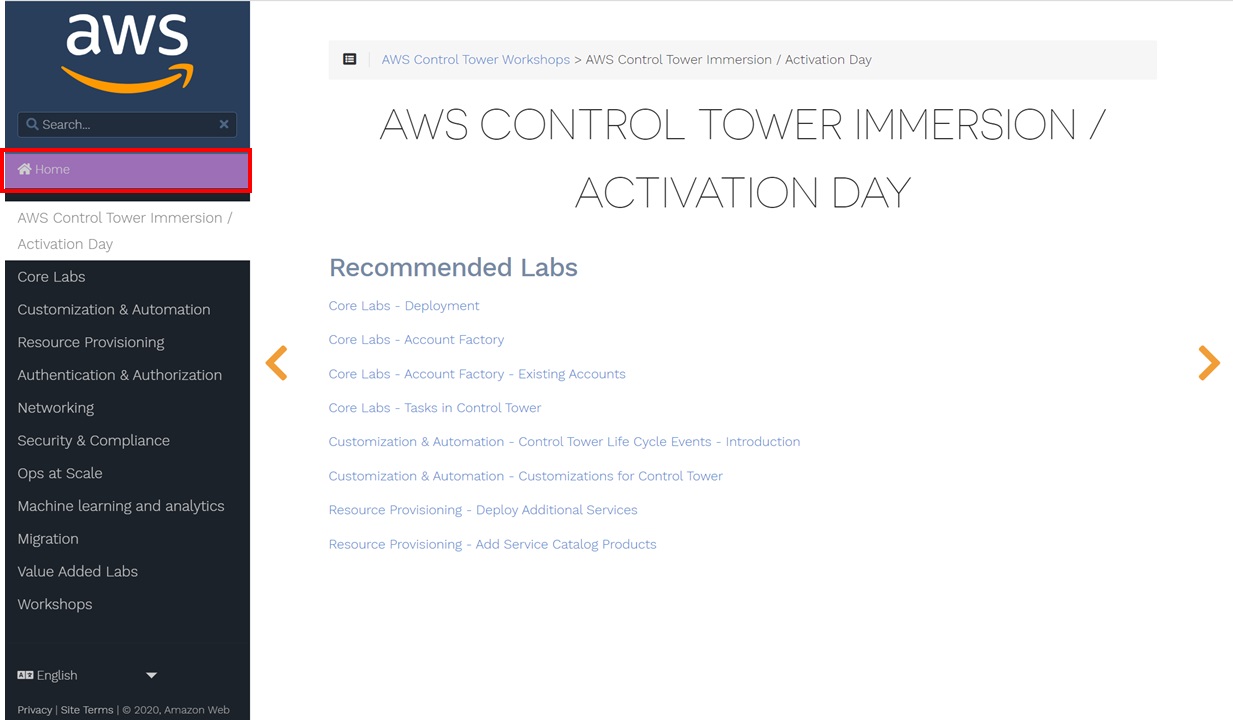Open Workshops from the sidebar navigation
Viewport: 1233px width, 720px height.
[54, 604]
